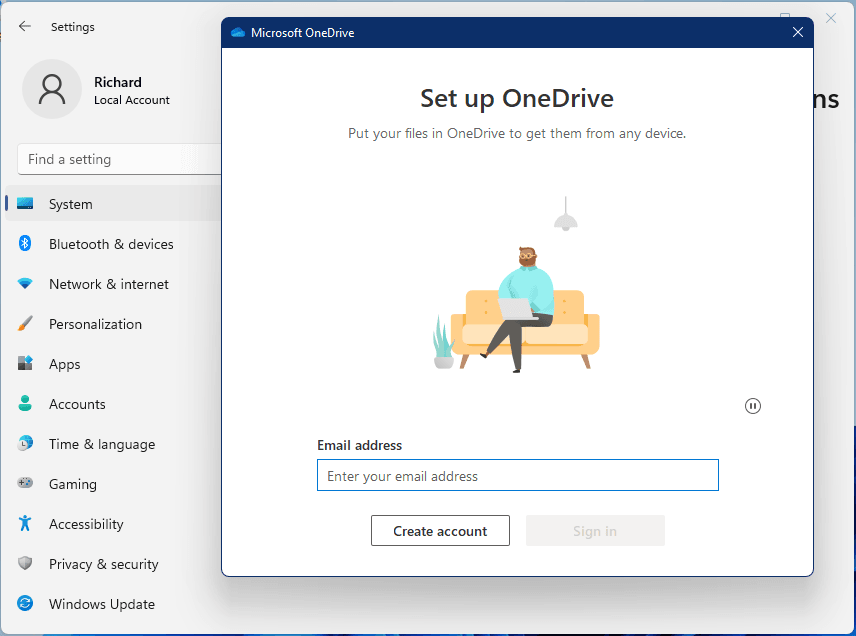Screen dimensions: 856x636
Task: Close the Settings window behind the dialog
Action: tap(831, 19)
